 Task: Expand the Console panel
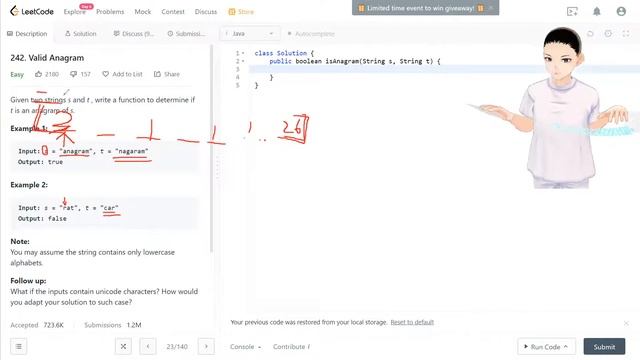245,347
